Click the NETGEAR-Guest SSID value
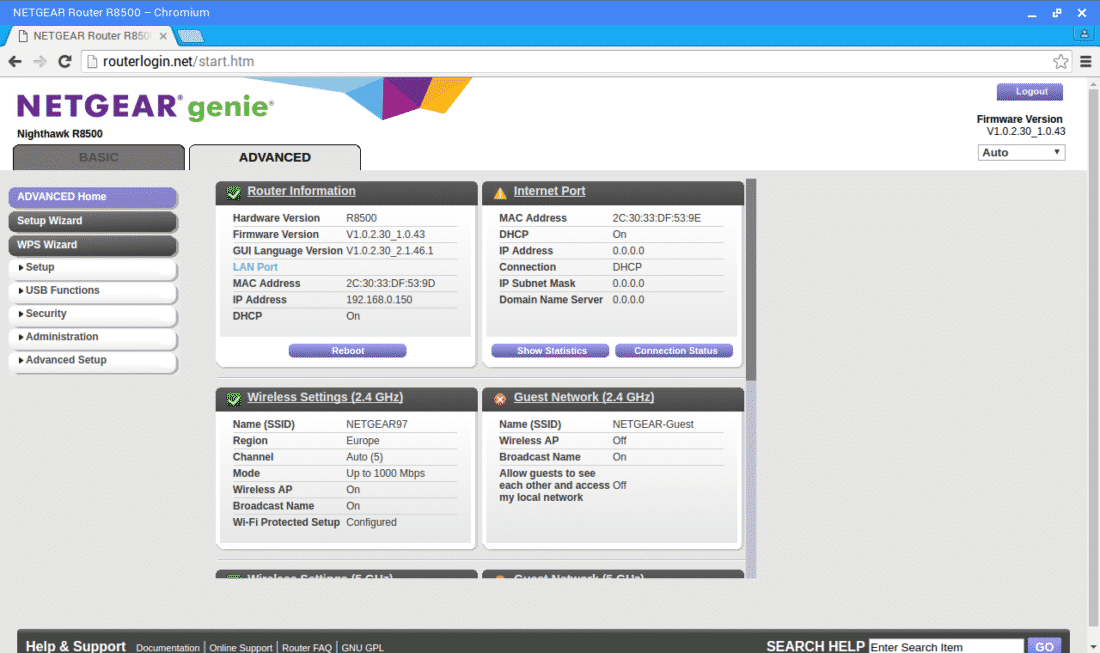 pos(652,424)
